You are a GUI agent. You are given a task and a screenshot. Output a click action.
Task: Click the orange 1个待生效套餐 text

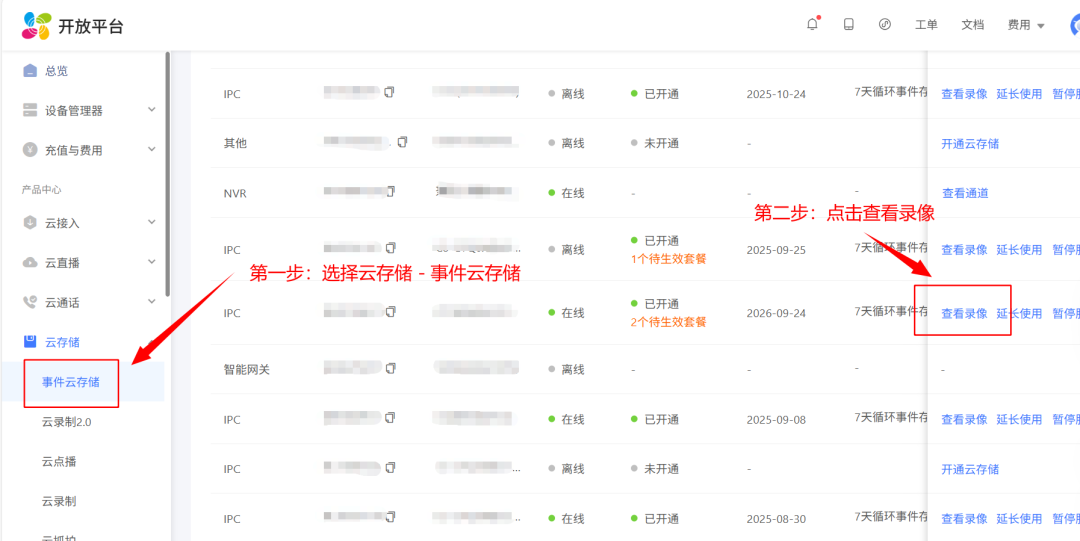click(x=668, y=260)
